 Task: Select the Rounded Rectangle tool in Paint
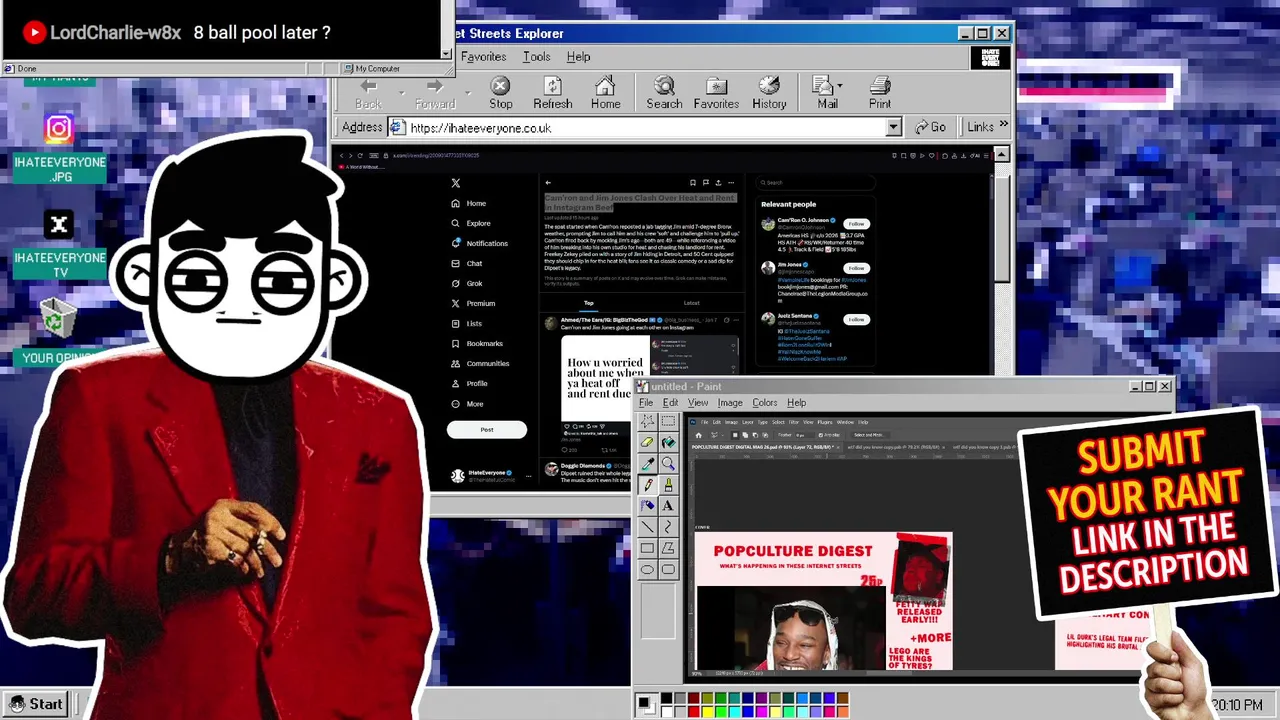coord(668,569)
